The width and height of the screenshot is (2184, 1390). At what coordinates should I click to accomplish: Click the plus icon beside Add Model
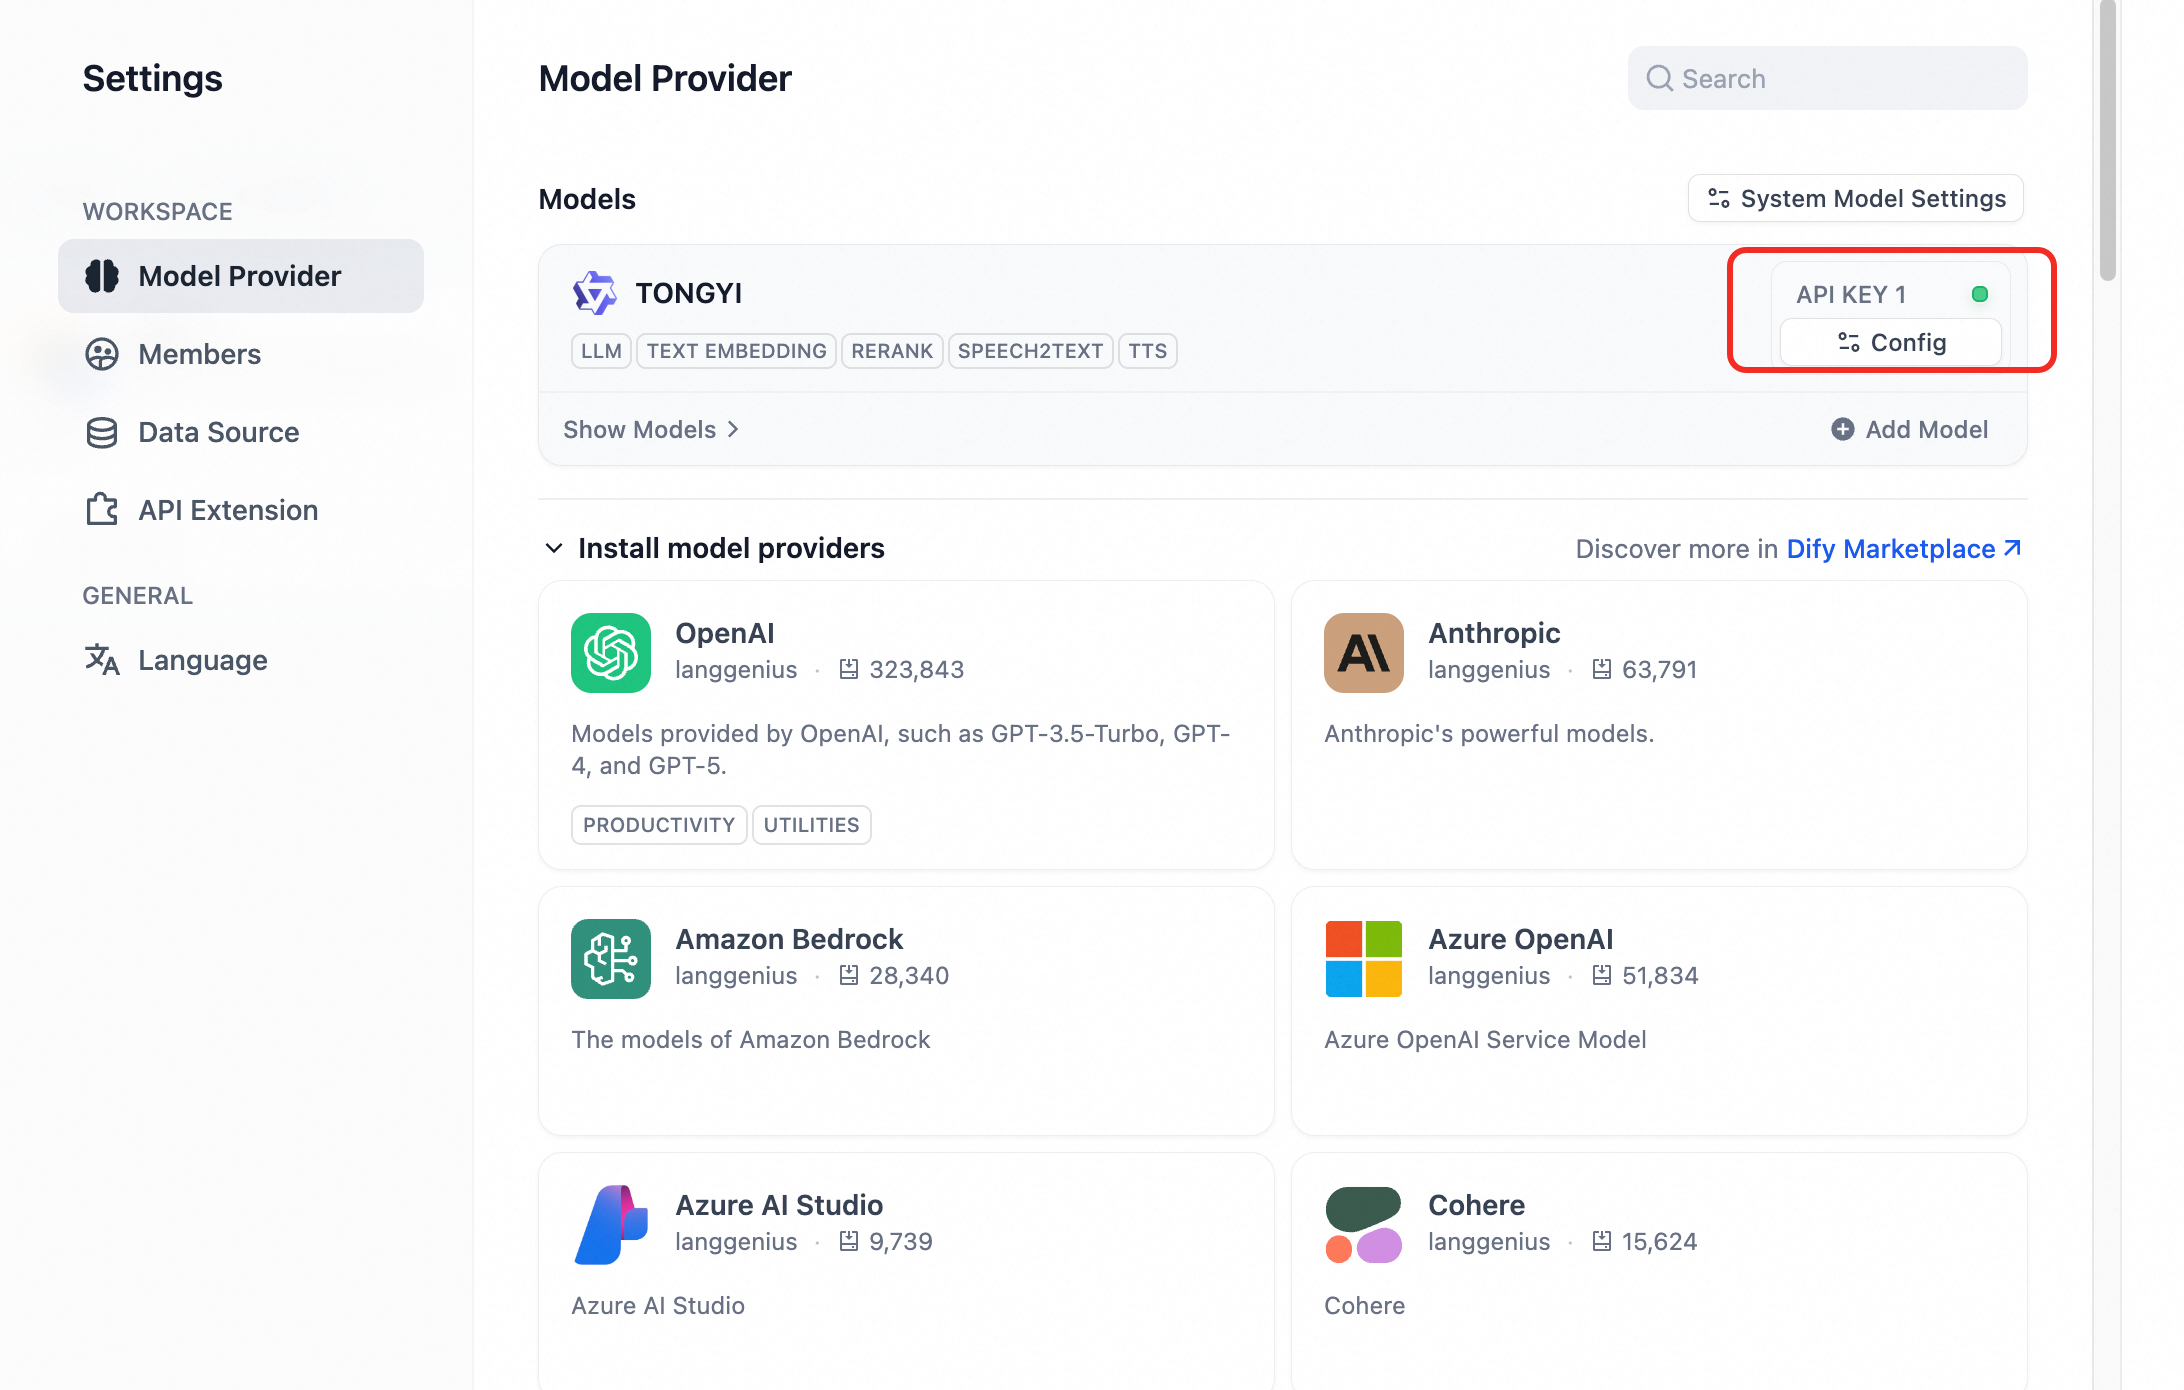(1842, 429)
